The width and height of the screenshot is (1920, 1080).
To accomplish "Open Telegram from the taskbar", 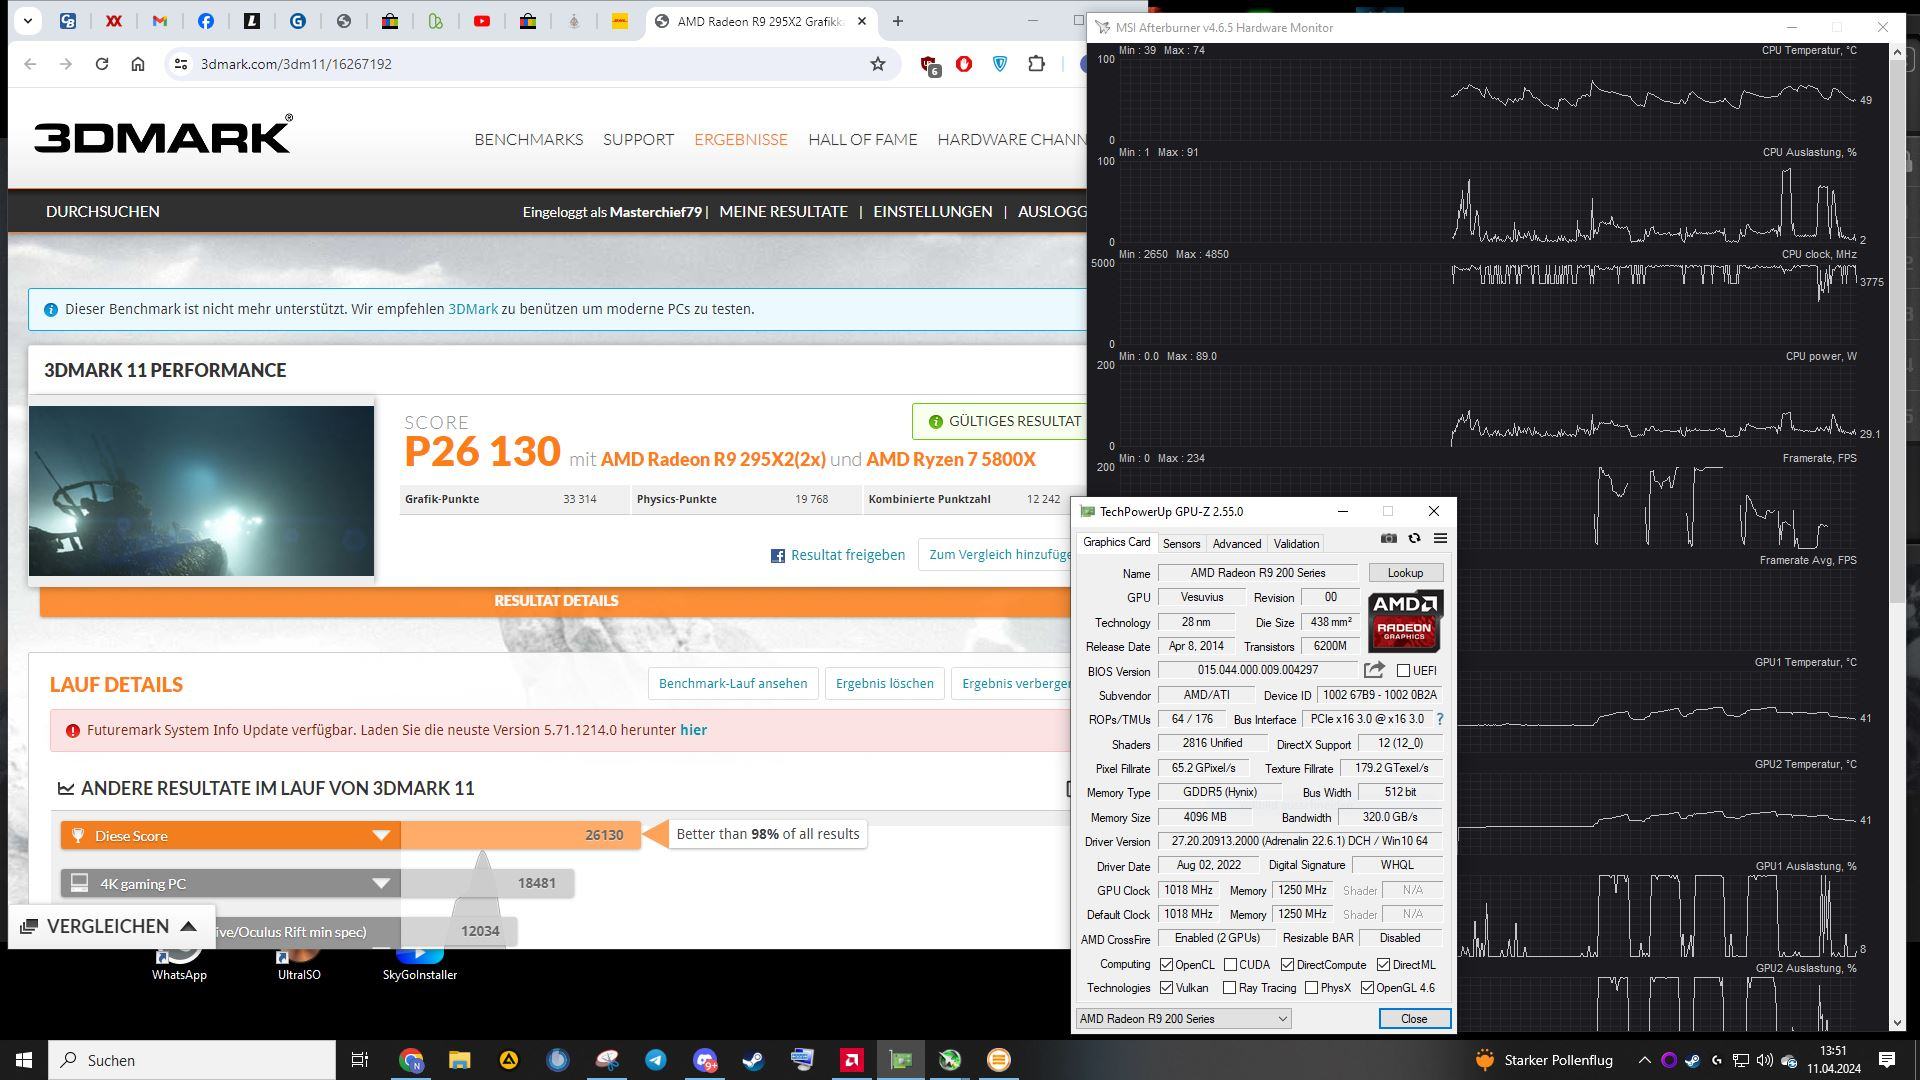I will (x=656, y=1060).
